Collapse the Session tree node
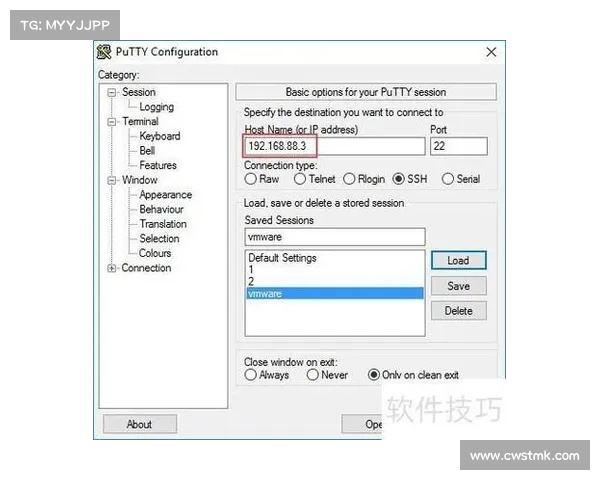 (x=112, y=93)
